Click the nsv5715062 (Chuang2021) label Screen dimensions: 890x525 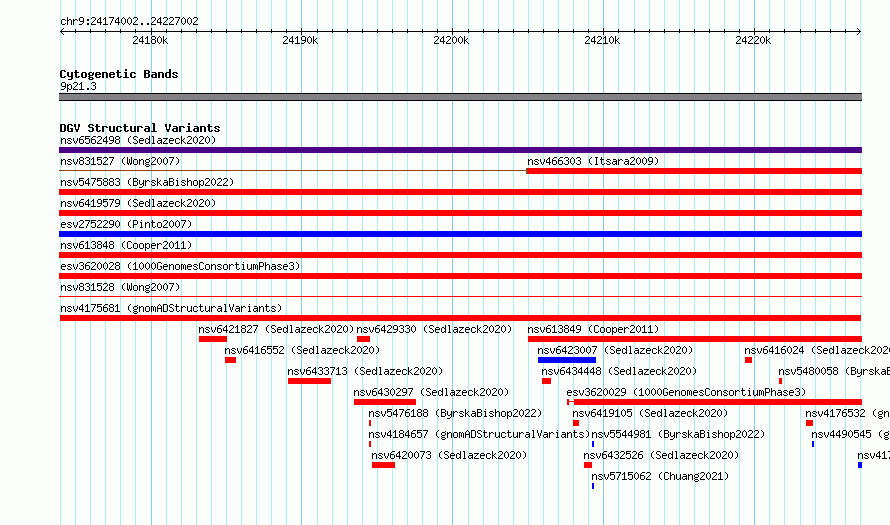(x=660, y=476)
